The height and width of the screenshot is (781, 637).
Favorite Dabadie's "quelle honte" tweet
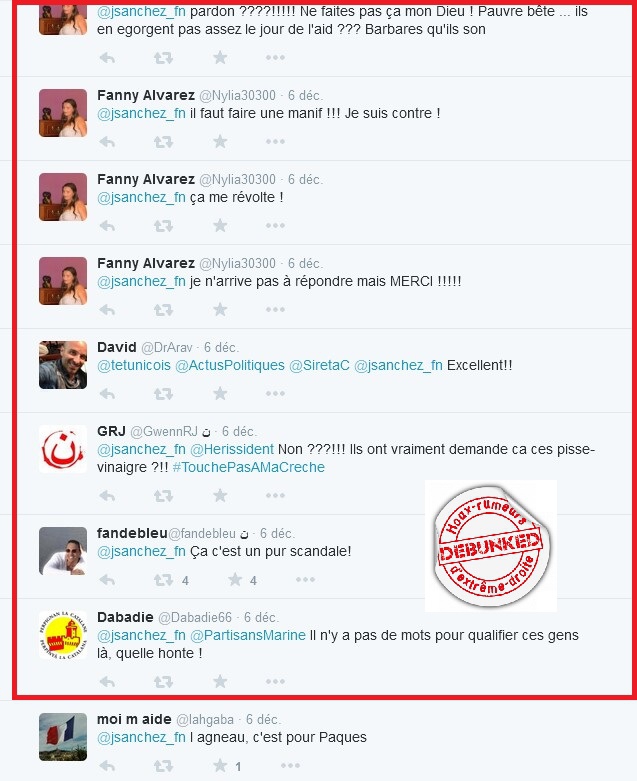tap(220, 681)
